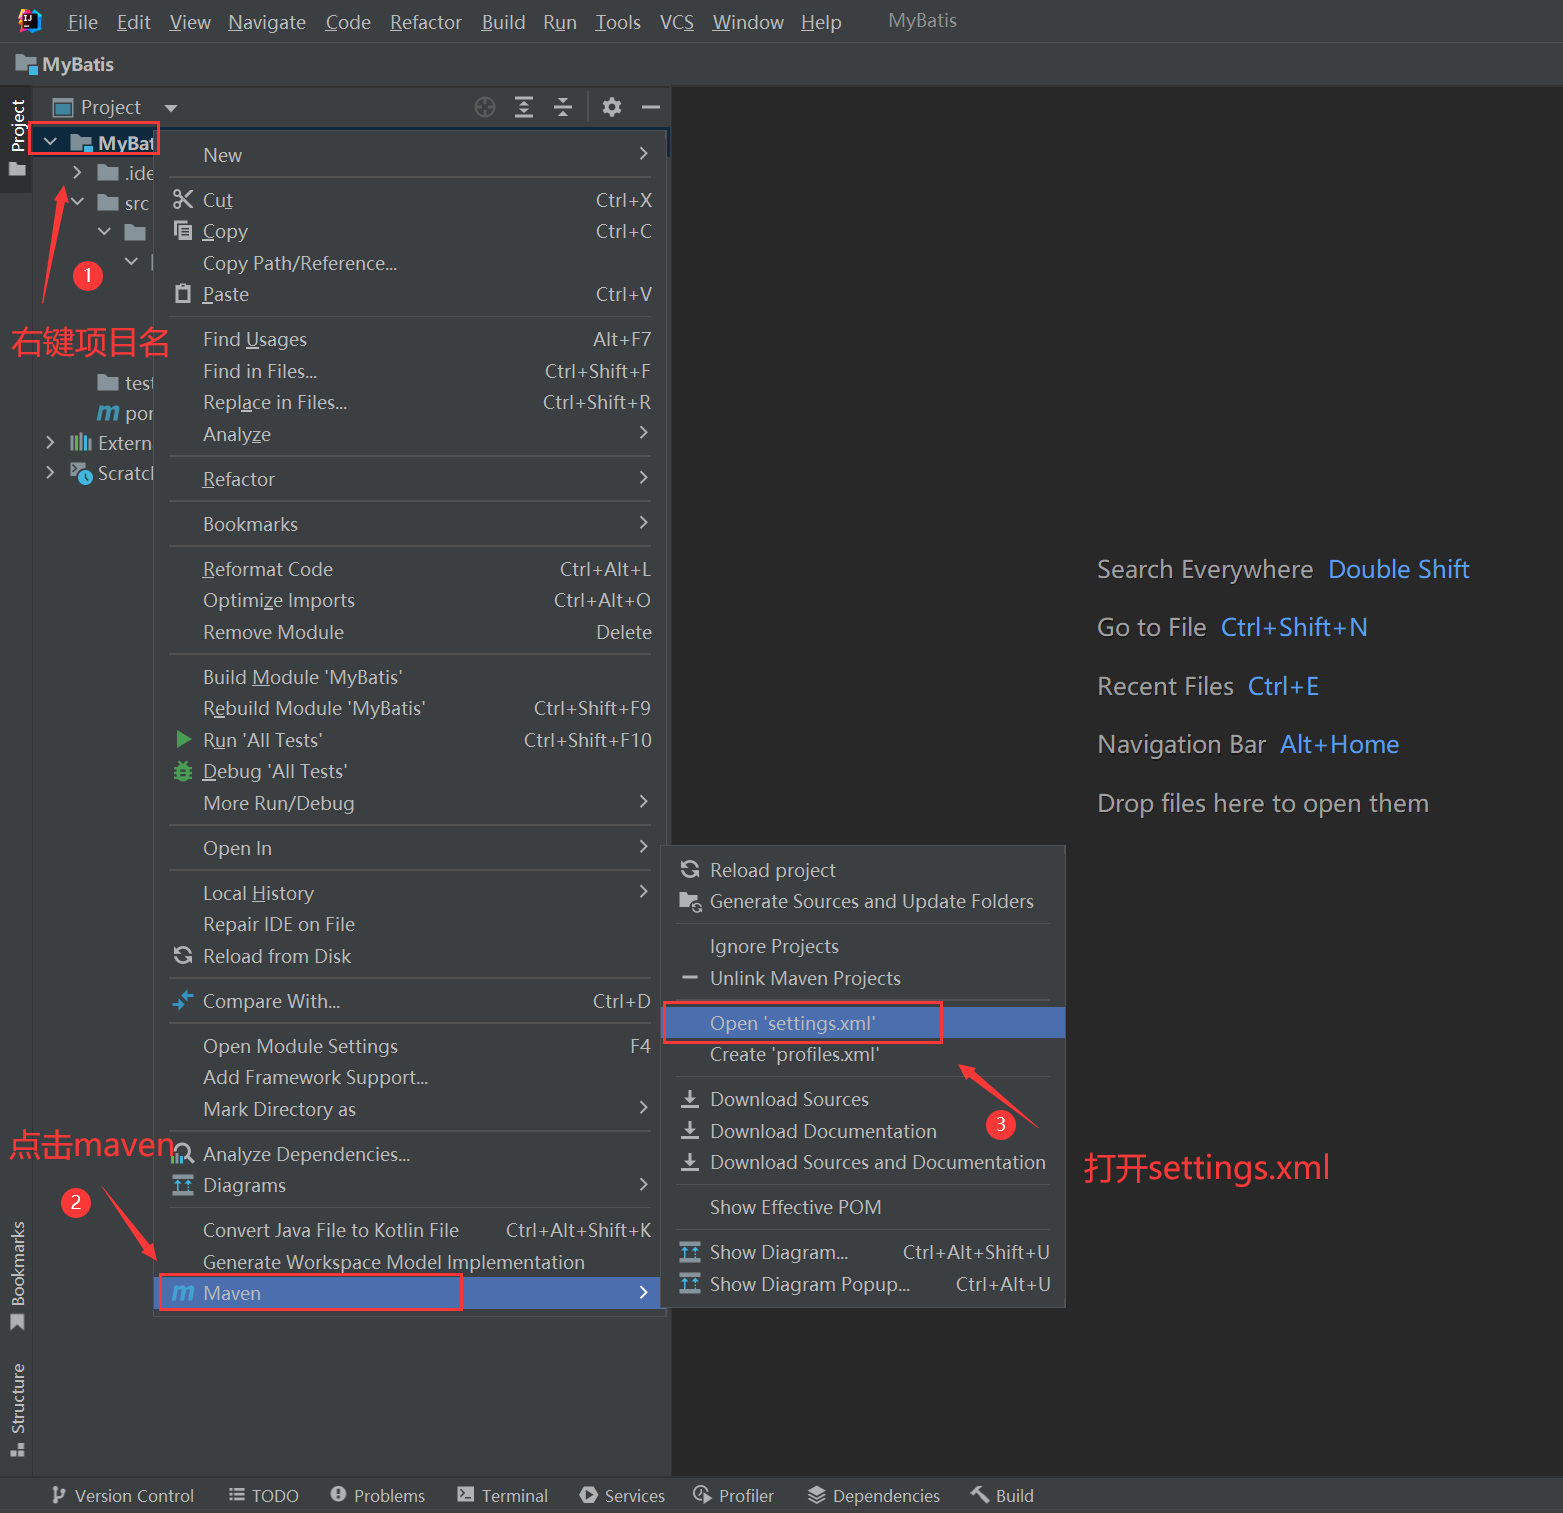This screenshot has width=1563, height=1513.
Task: Click the Show Diagram Popup... icon
Action: point(690,1283)
